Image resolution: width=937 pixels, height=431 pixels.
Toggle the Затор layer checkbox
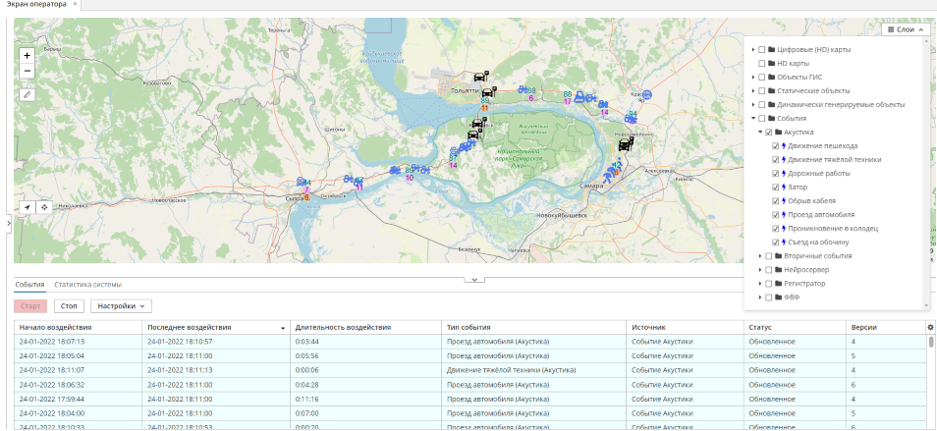click(x=776, y=187)
